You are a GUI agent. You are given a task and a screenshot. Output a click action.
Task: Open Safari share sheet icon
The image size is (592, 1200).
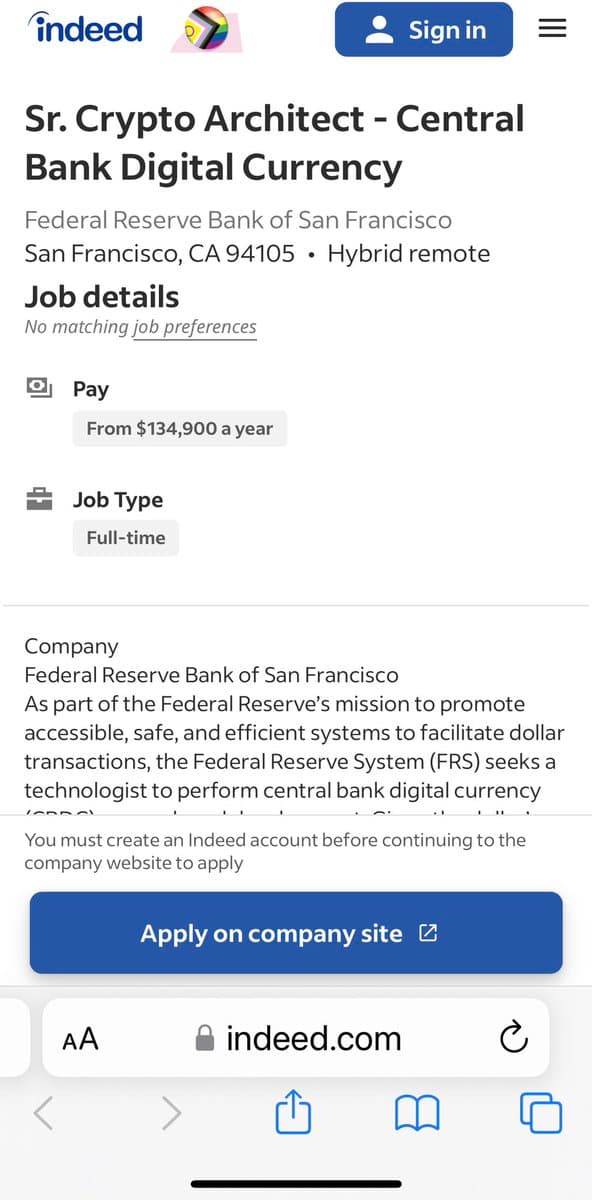coord(294,1113)
